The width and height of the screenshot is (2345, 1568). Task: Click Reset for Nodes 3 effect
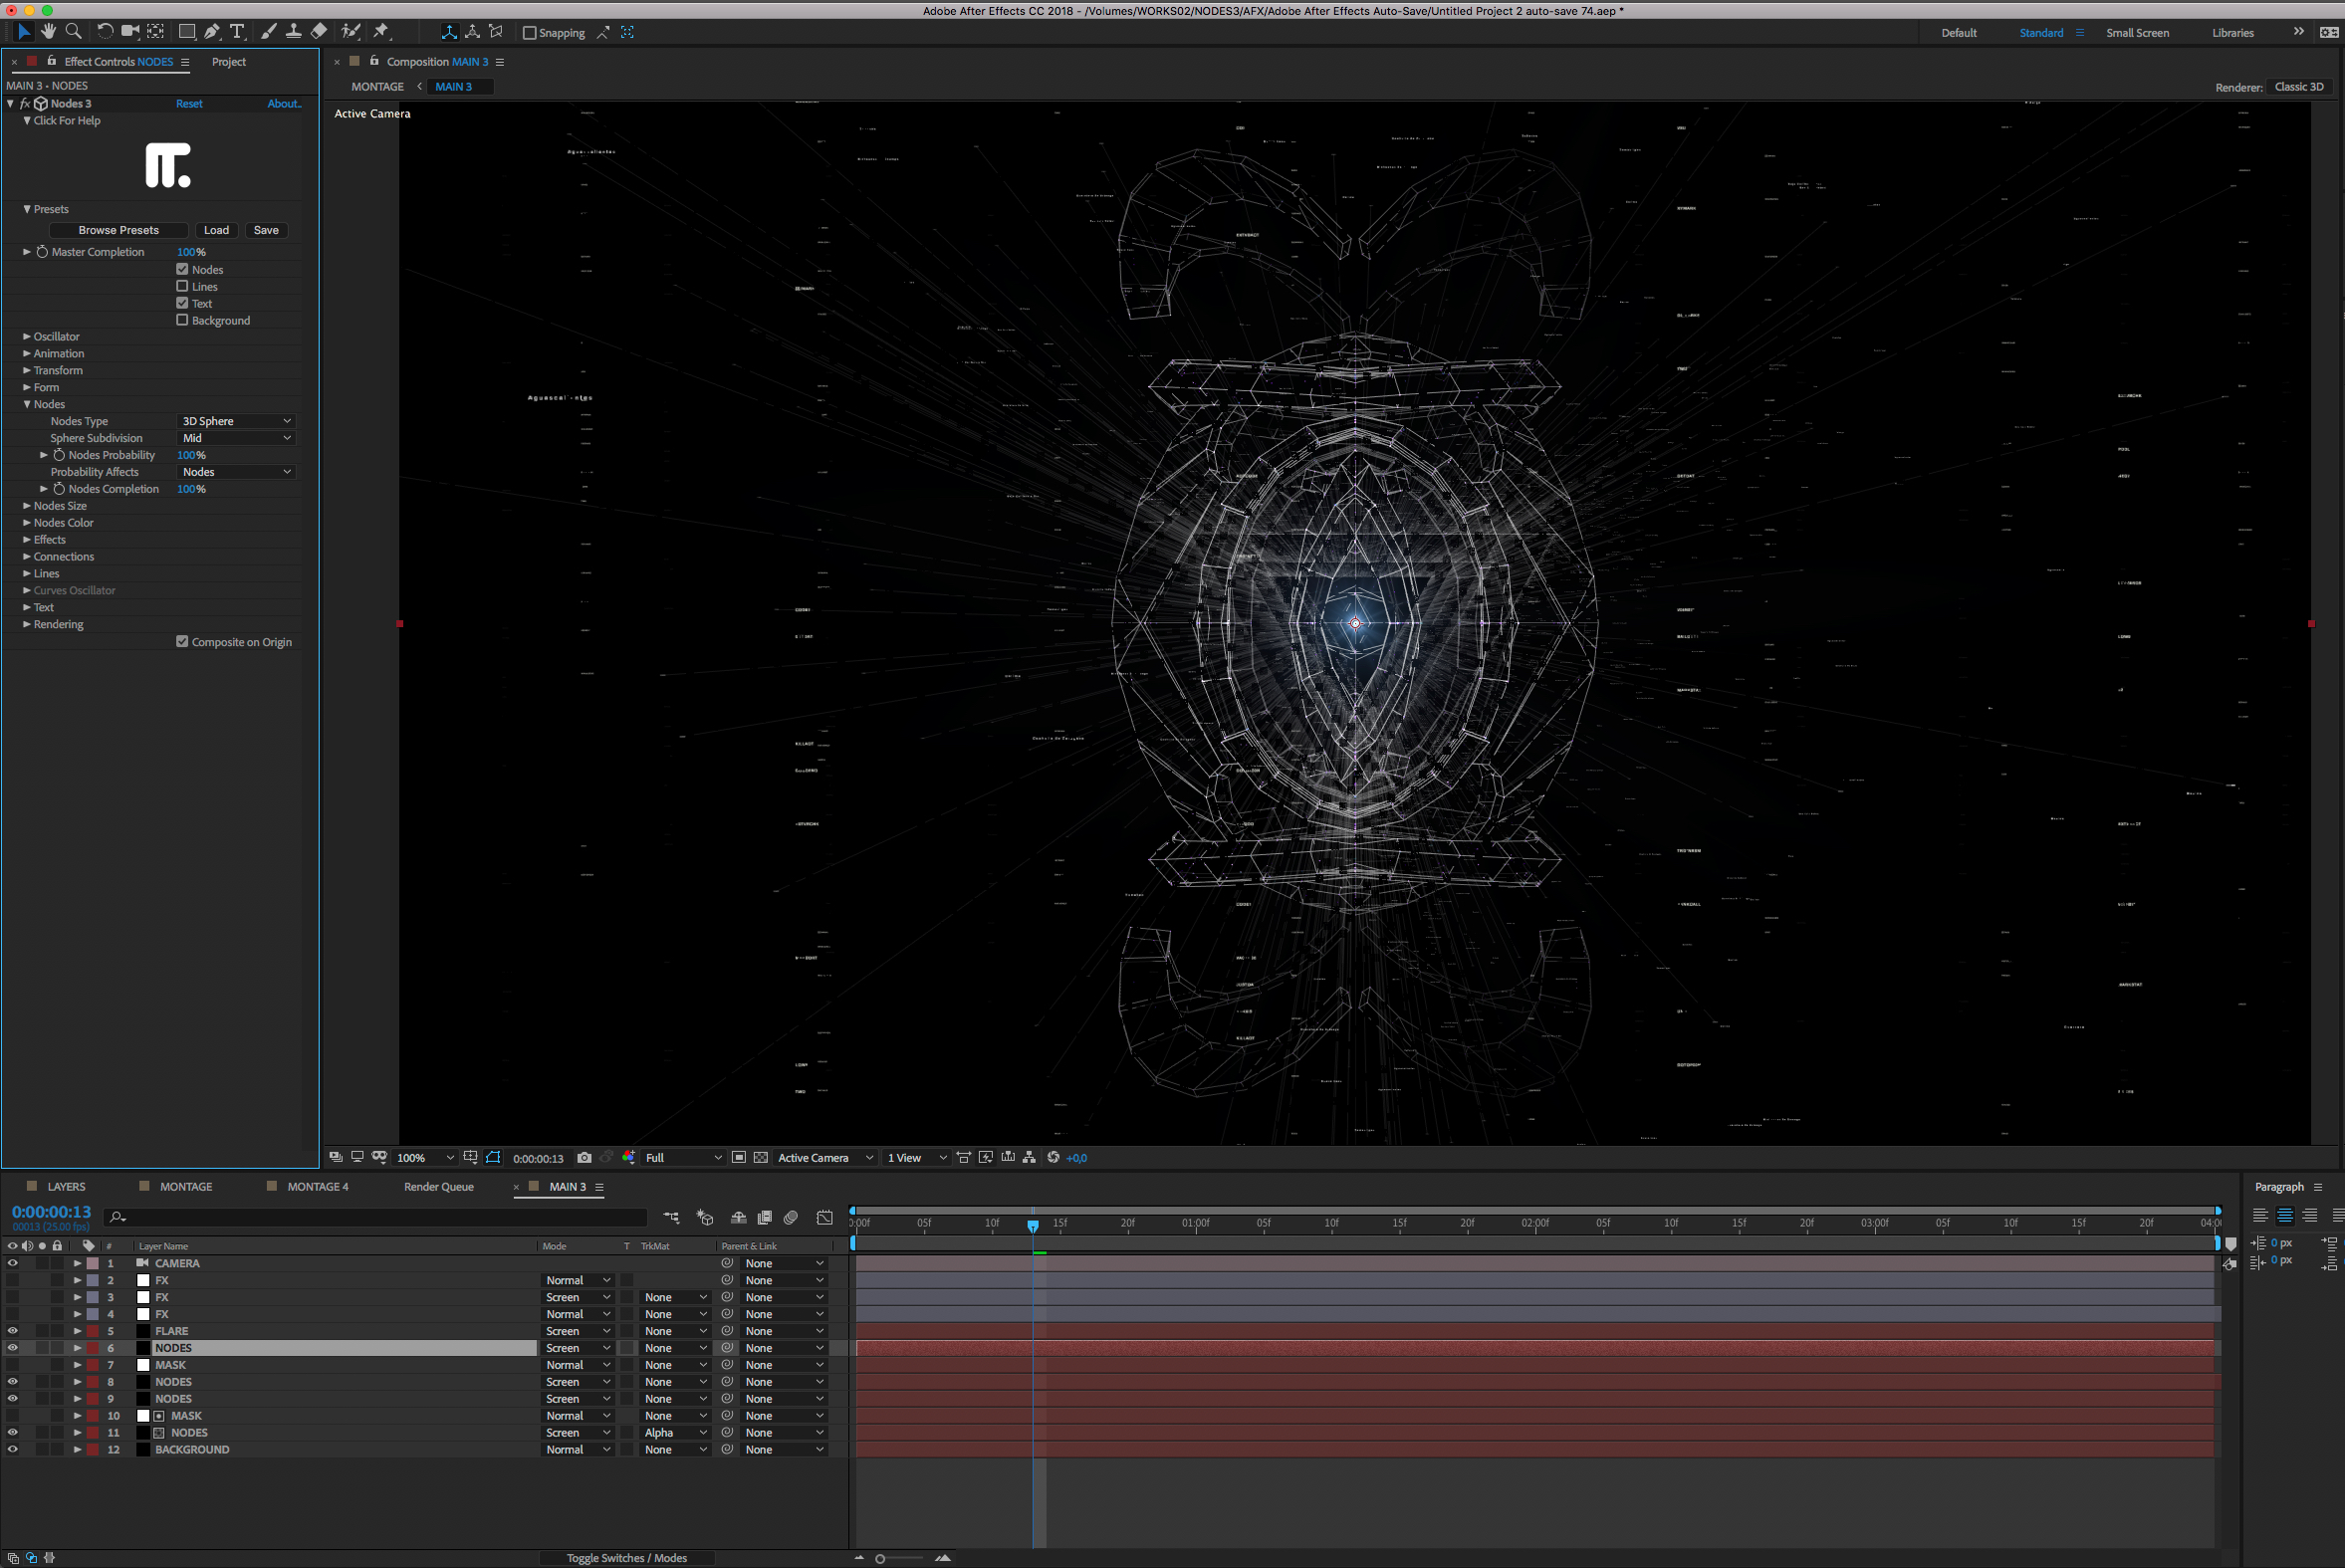point(189,104)
